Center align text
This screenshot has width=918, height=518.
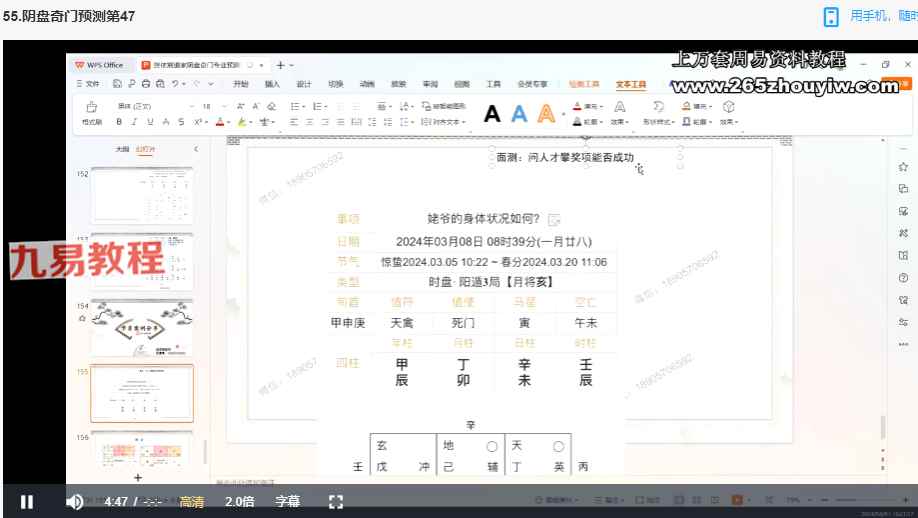pyautogui.click(x=310, y=122)
